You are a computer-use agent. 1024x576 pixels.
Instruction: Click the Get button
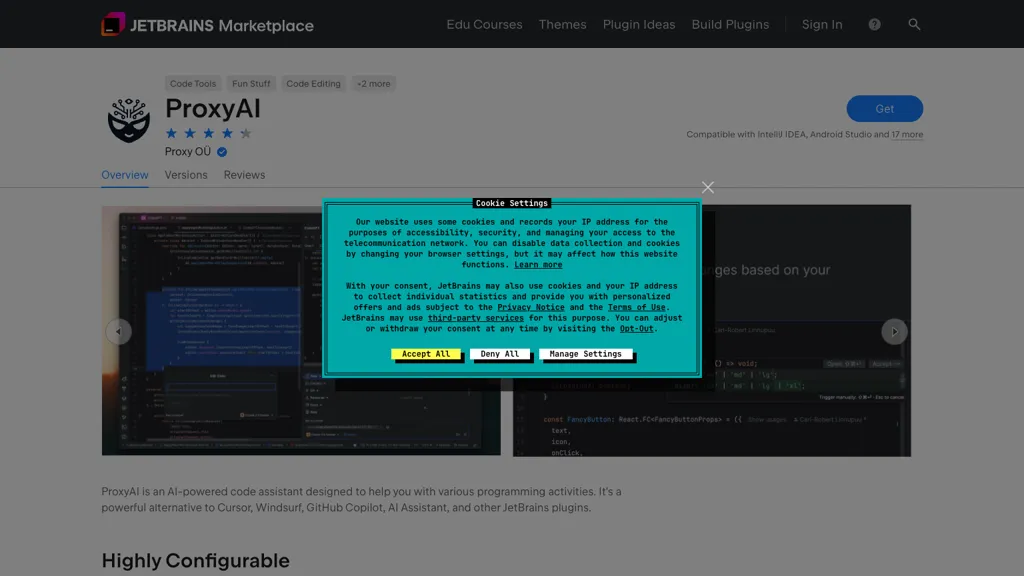tap(884, 109)
